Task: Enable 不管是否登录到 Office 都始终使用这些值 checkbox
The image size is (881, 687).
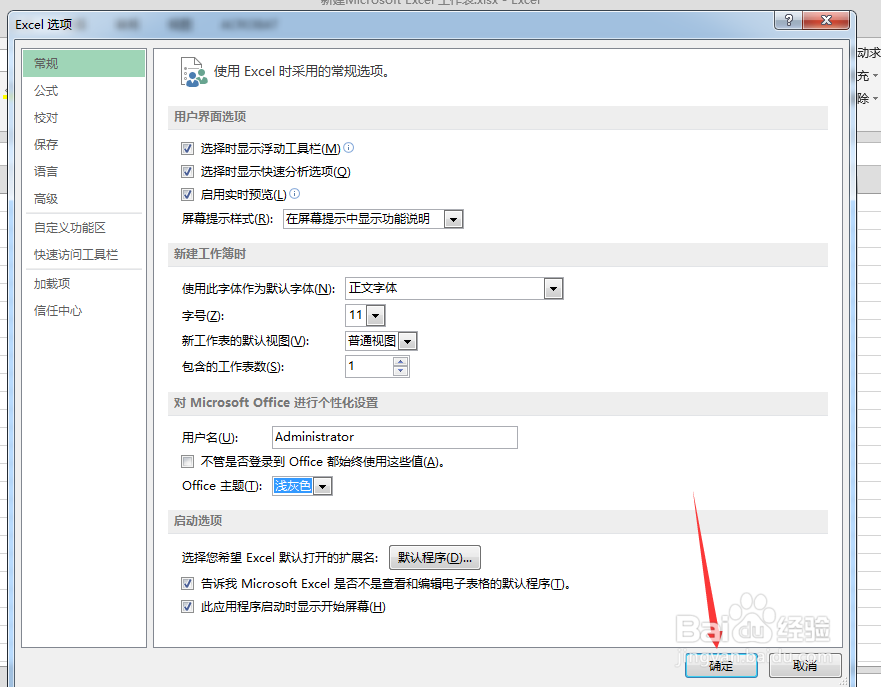Action: [188, 462]
